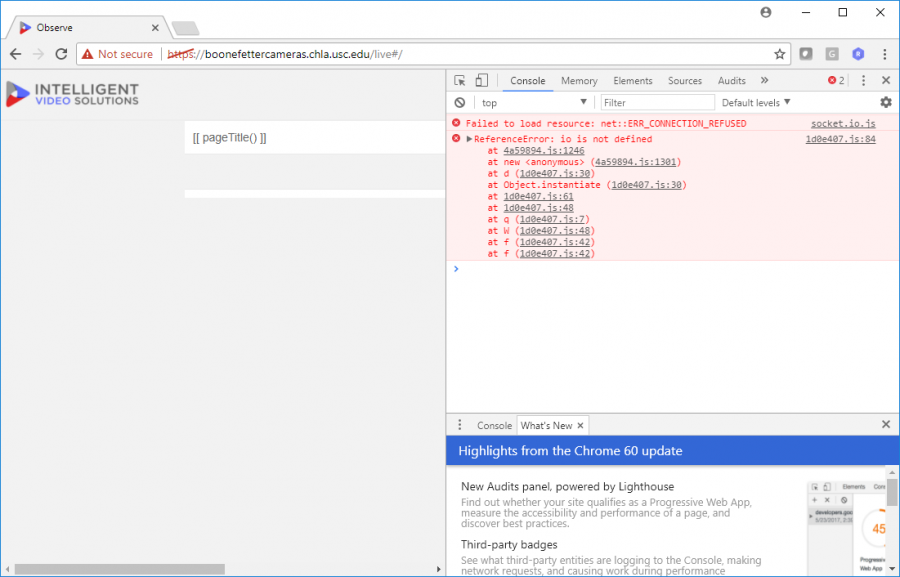Click the What's New scrollbar down arrow

892,569
